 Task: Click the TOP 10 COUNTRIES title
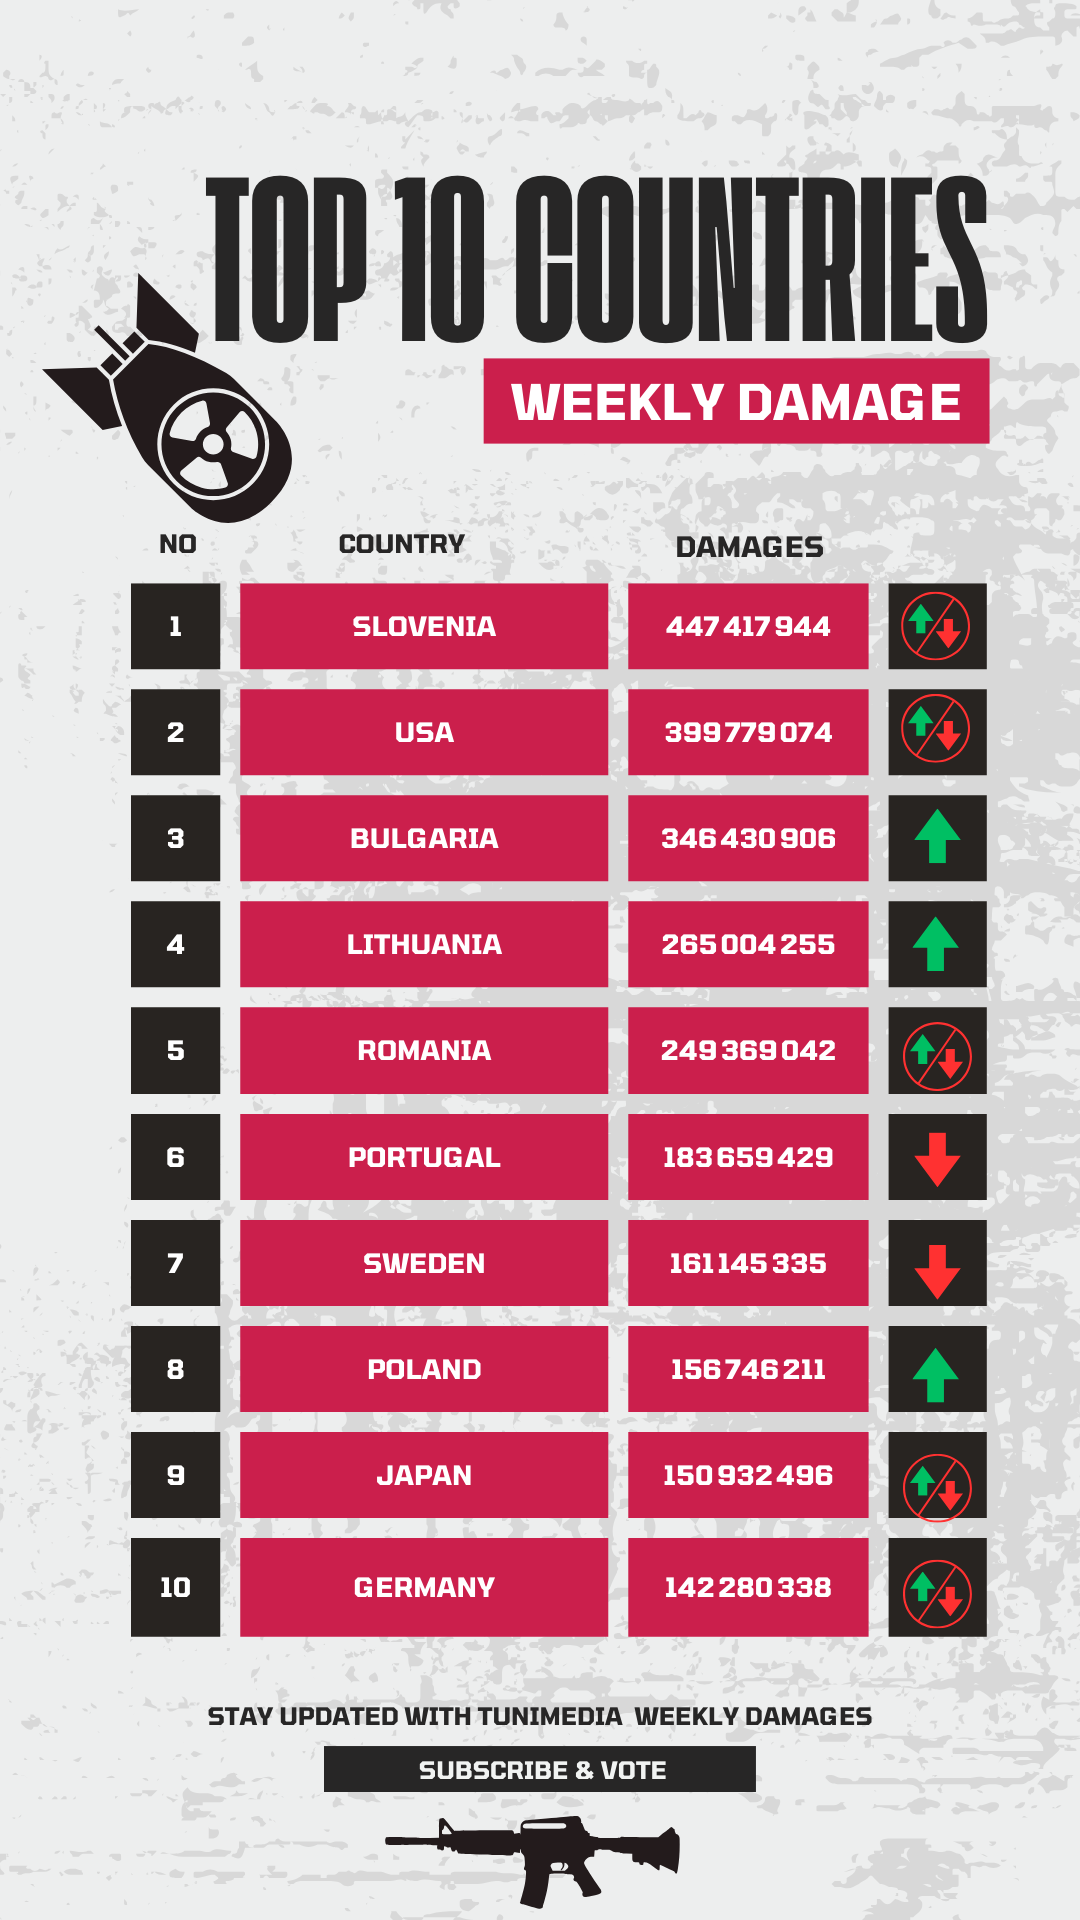coord(597,260)
